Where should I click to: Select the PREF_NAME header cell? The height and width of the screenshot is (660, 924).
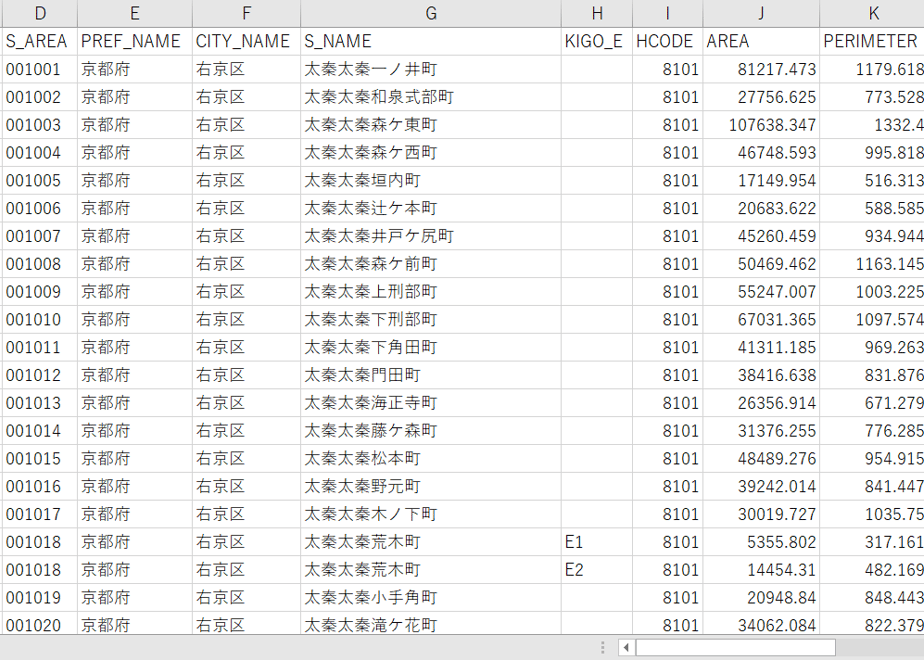134,41
